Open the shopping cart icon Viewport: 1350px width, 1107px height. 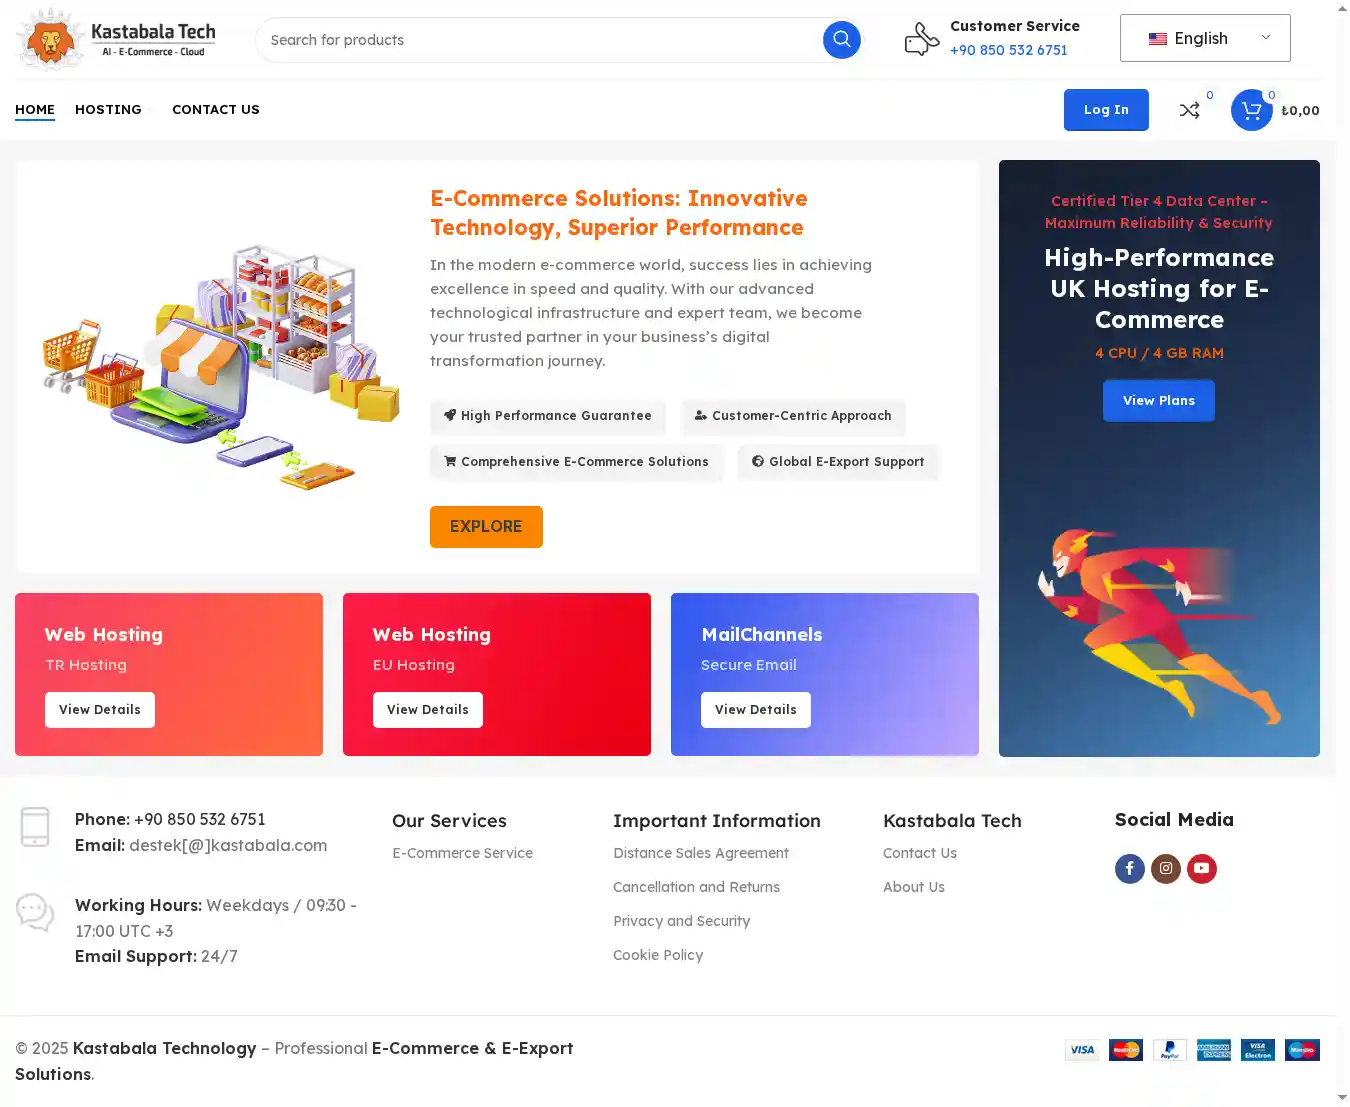click(1251, 110)
